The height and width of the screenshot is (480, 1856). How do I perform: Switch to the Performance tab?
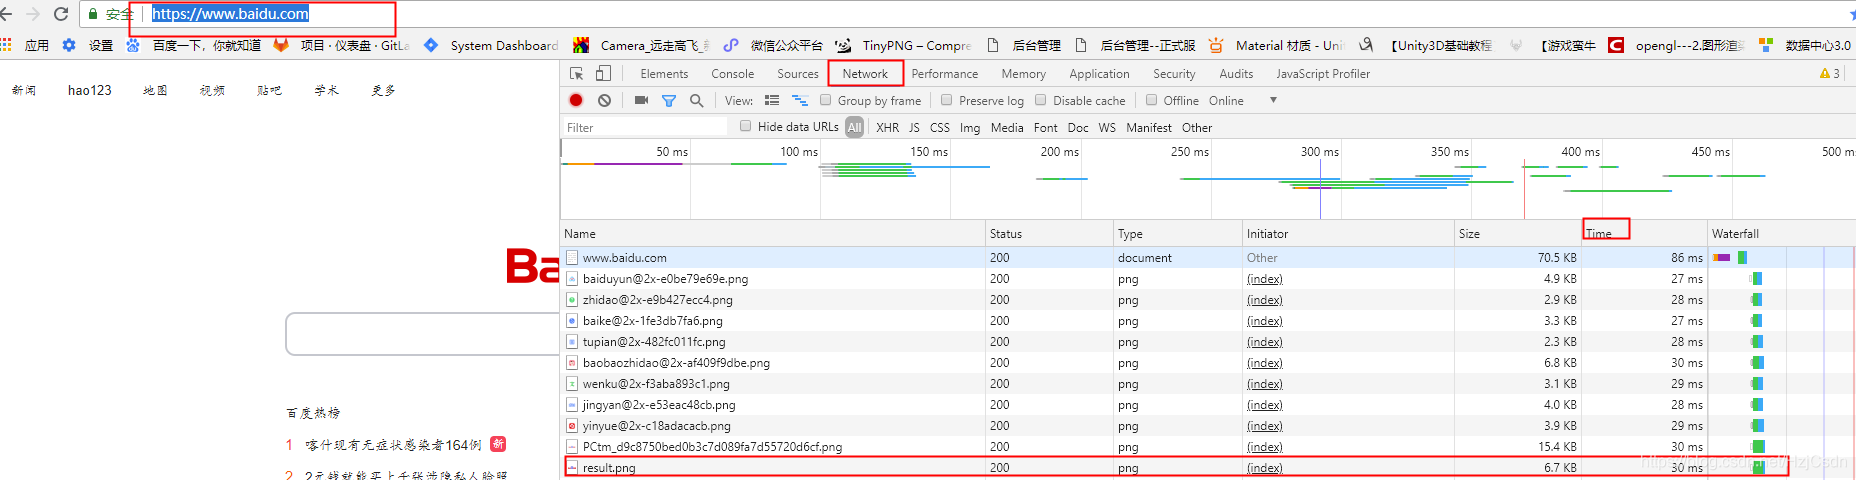click(x=945, y=73)
